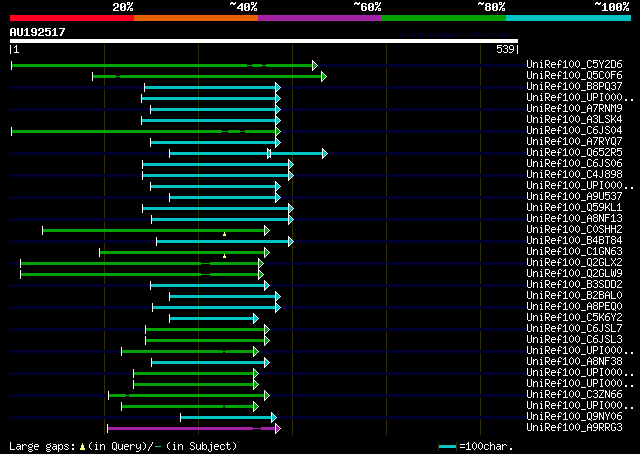Select the purple alignment bar for A9RRG3
640x454 pixels.
(x=192, y=429)
